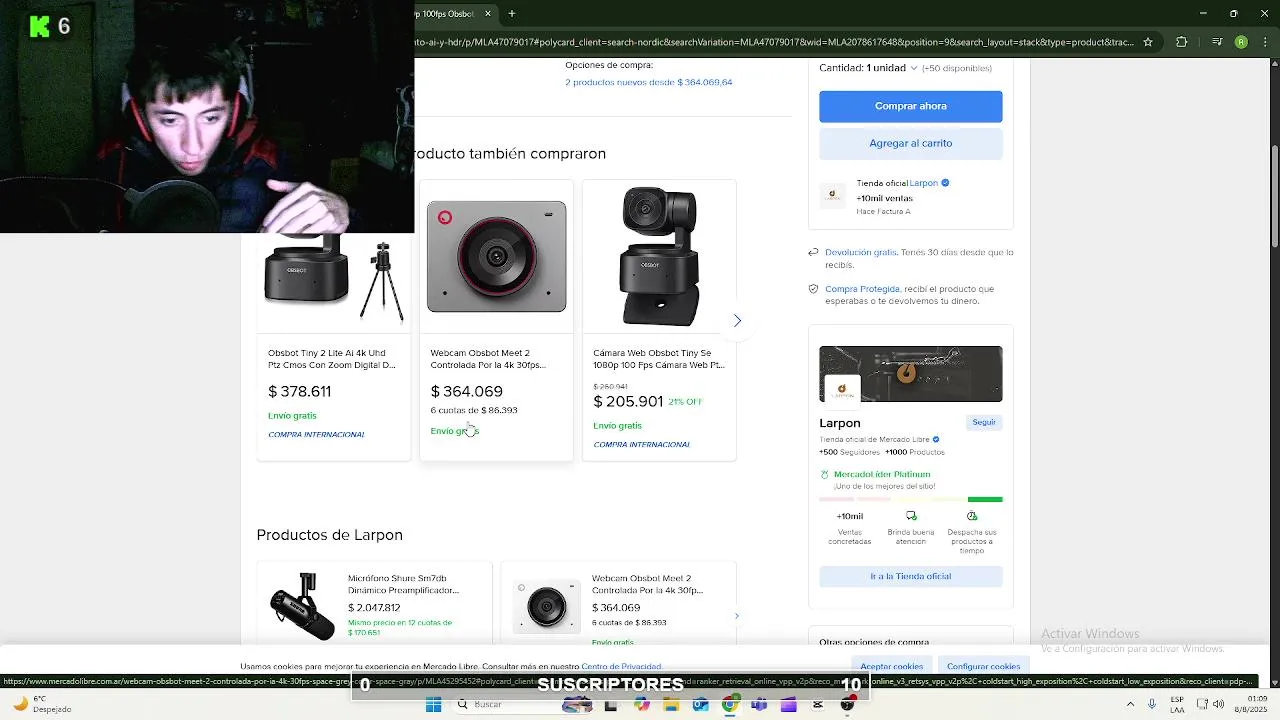Click Configurar cookies
This screenshot has height=720, width=1280.
(984, 666)
